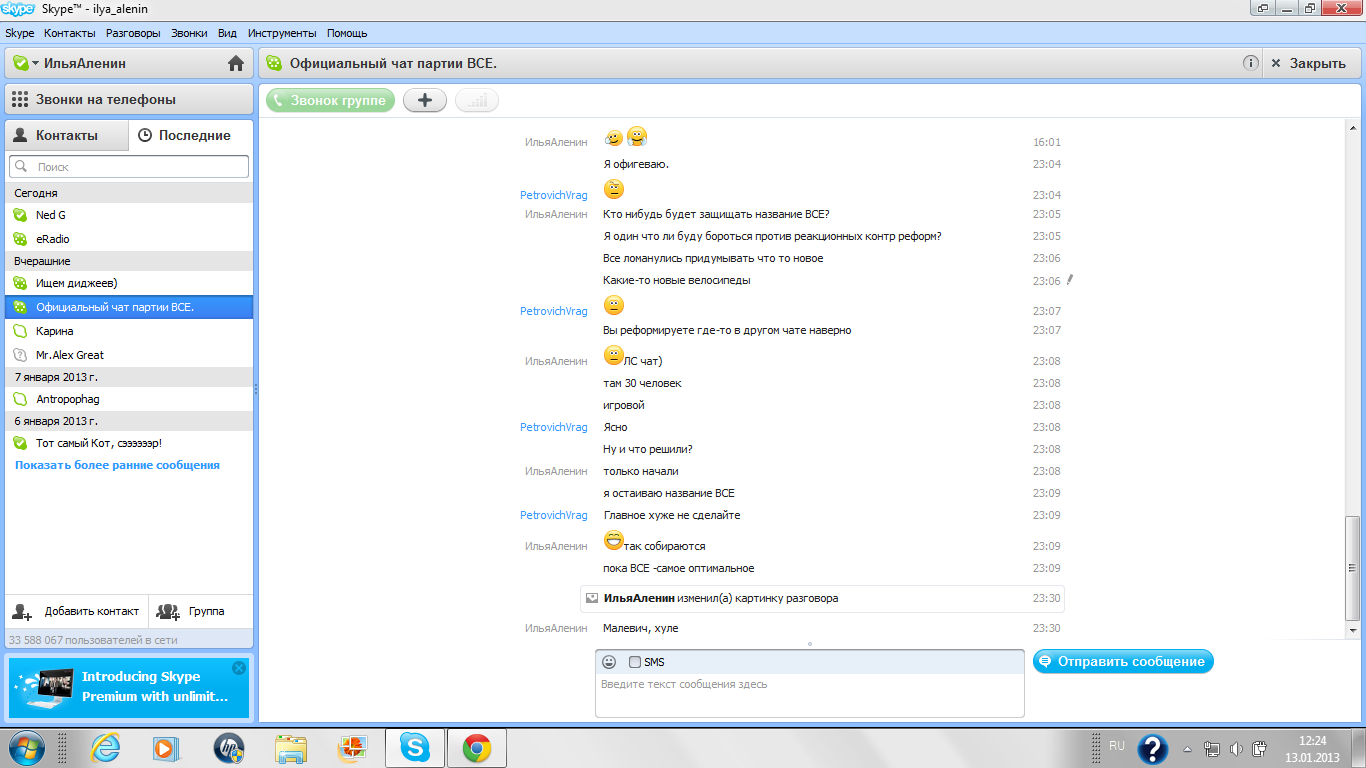Open the Skype menu
Image resolution: width=1366 pixels, height=768 pixels.
pyautogui.click(x=20, y=33)
